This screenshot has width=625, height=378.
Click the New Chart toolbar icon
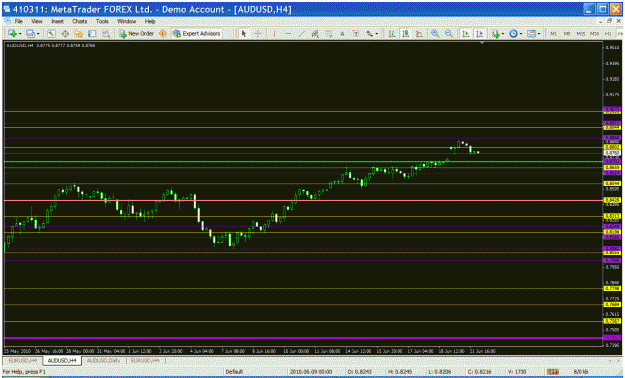[x=12, y=34]
